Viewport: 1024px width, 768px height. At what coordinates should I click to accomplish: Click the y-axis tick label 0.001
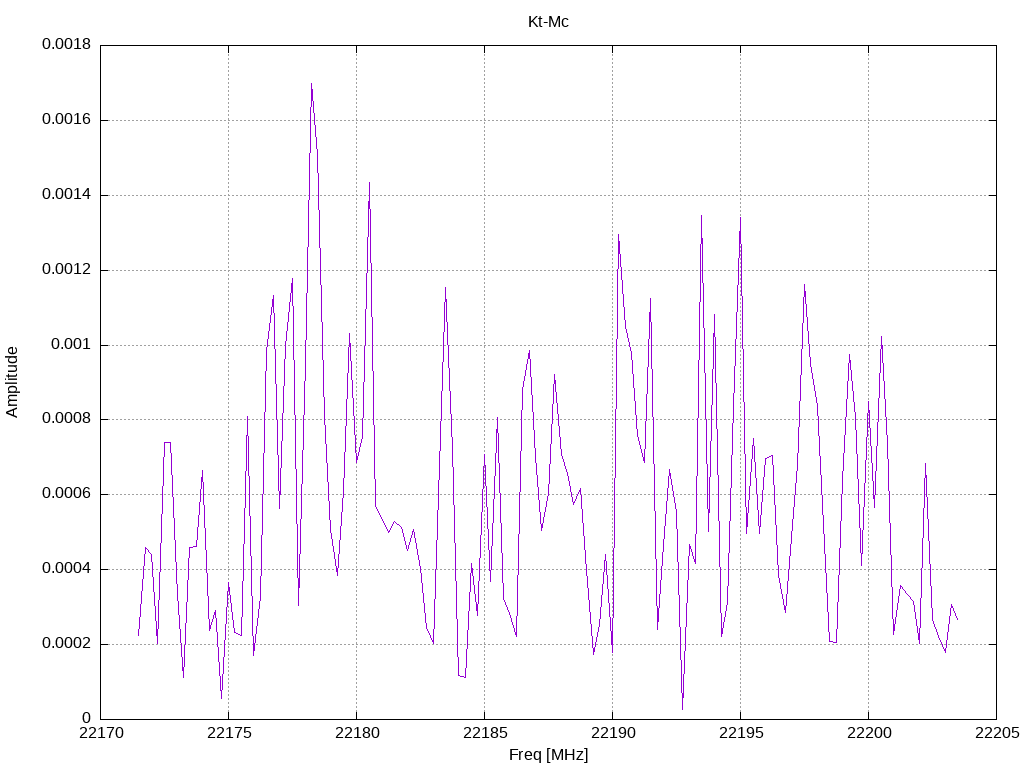click(71, 344)
